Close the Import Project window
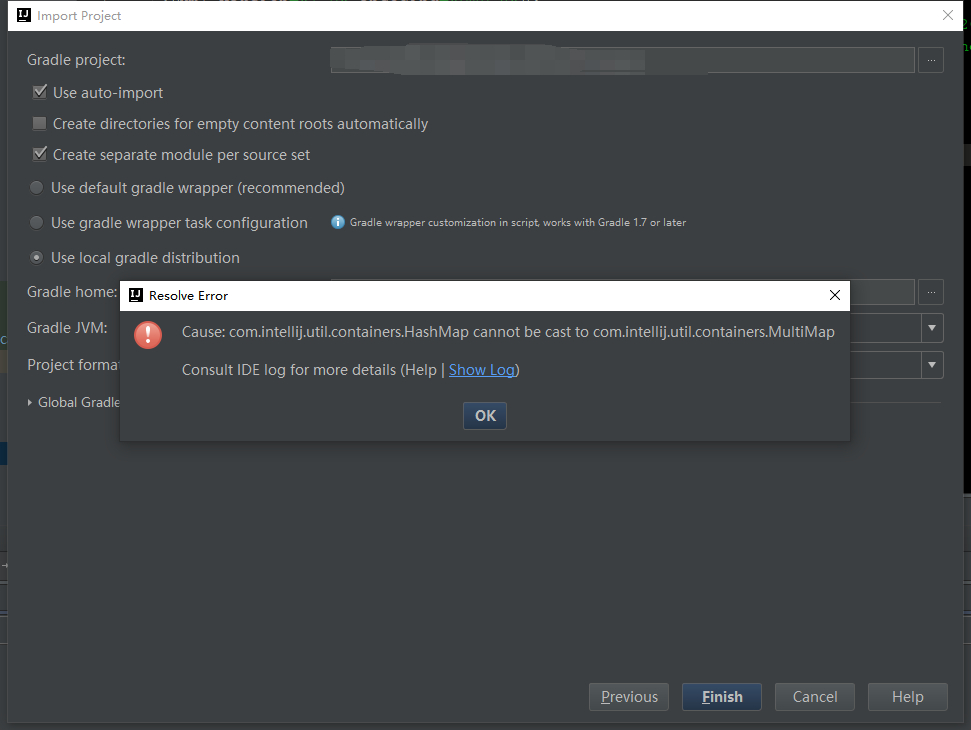Image resolution: width=971 pixels, height=730 pixels. click(947, 15)
